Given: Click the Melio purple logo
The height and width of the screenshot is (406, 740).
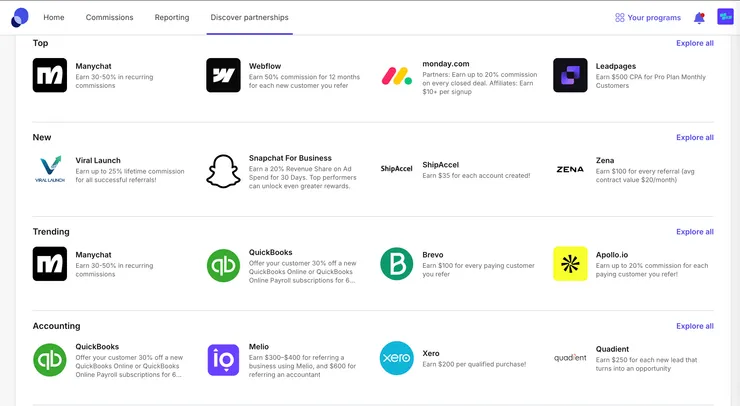Looking at the screenshot, I should tap(223, 359).
